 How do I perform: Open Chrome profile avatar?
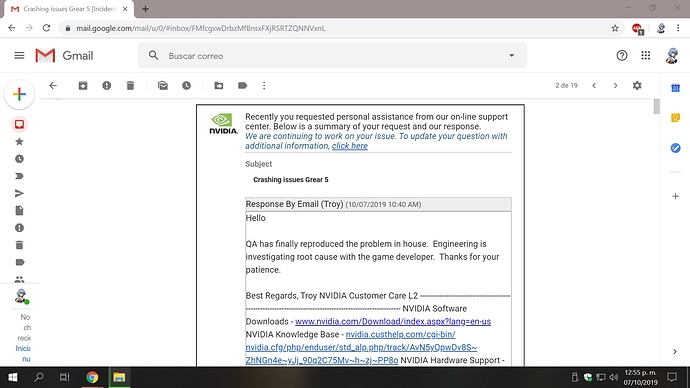pos(661,28)
